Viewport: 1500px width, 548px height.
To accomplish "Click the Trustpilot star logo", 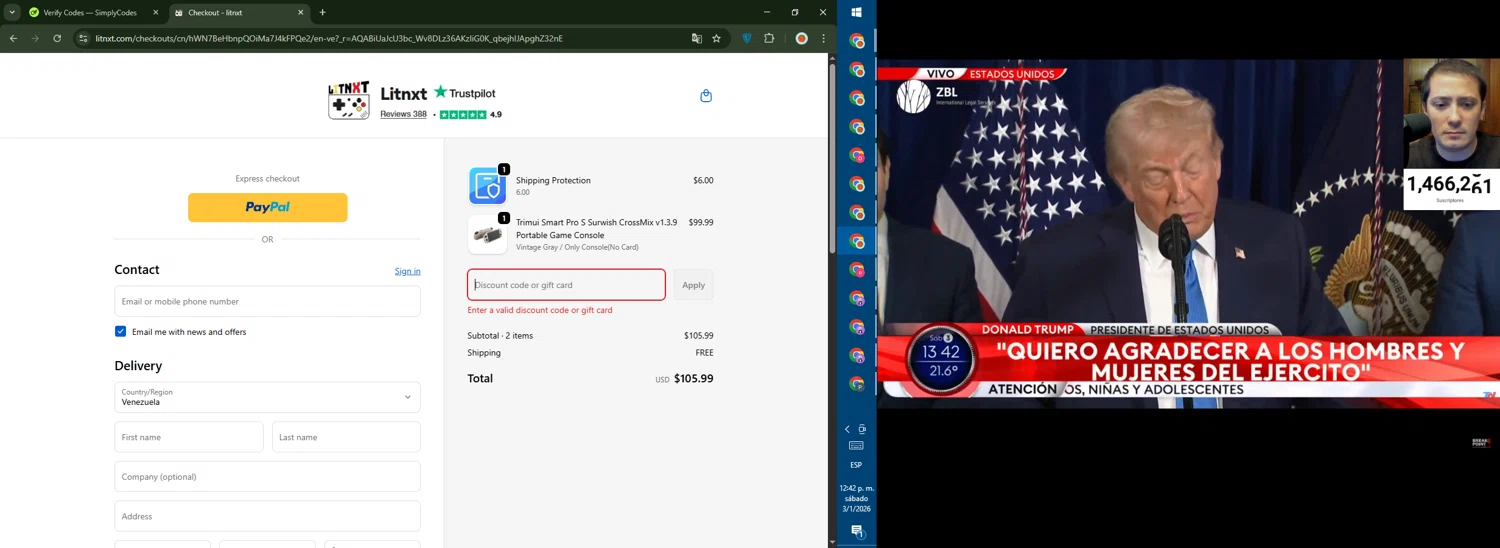I will click(464, 93).
